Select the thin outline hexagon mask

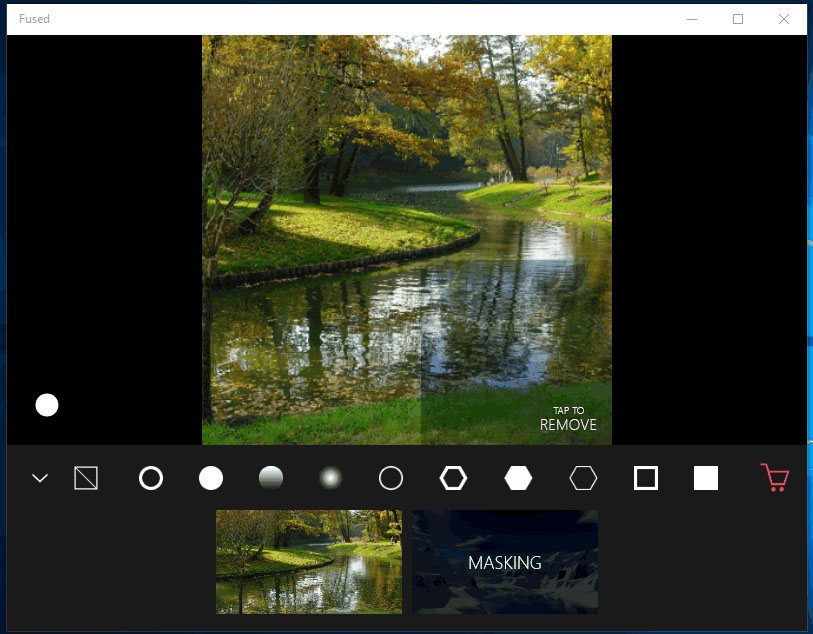point(583,478)
